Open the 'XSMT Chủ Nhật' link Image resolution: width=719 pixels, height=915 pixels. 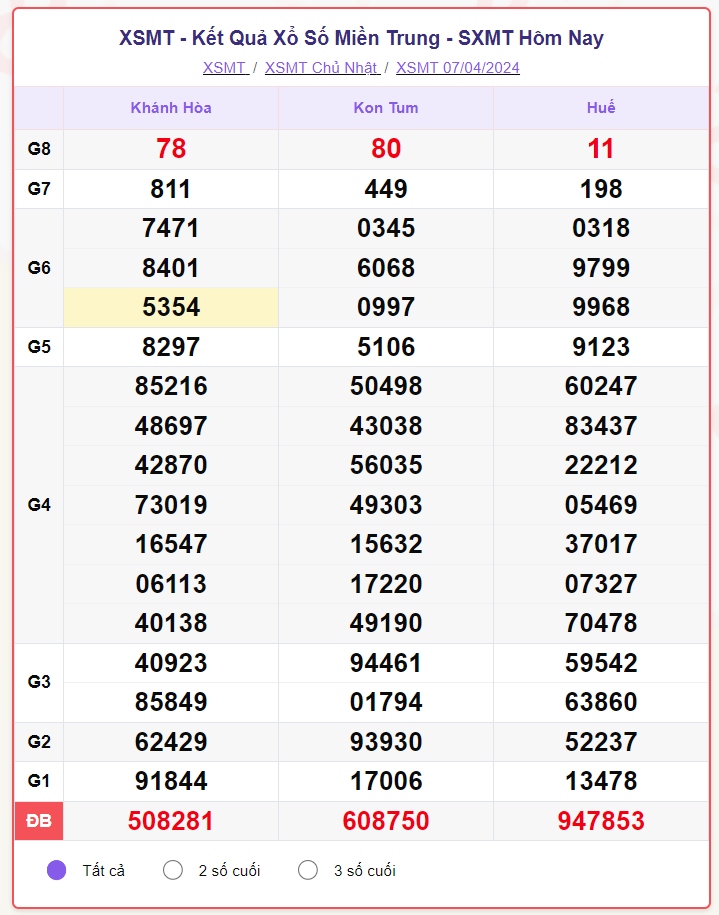click(322, 68)
